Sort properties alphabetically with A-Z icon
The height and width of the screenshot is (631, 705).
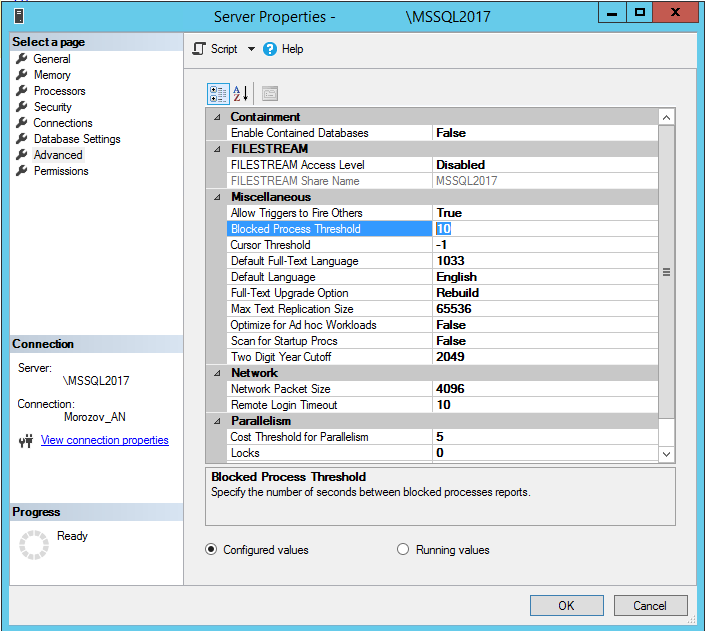(x=241, y=94)
